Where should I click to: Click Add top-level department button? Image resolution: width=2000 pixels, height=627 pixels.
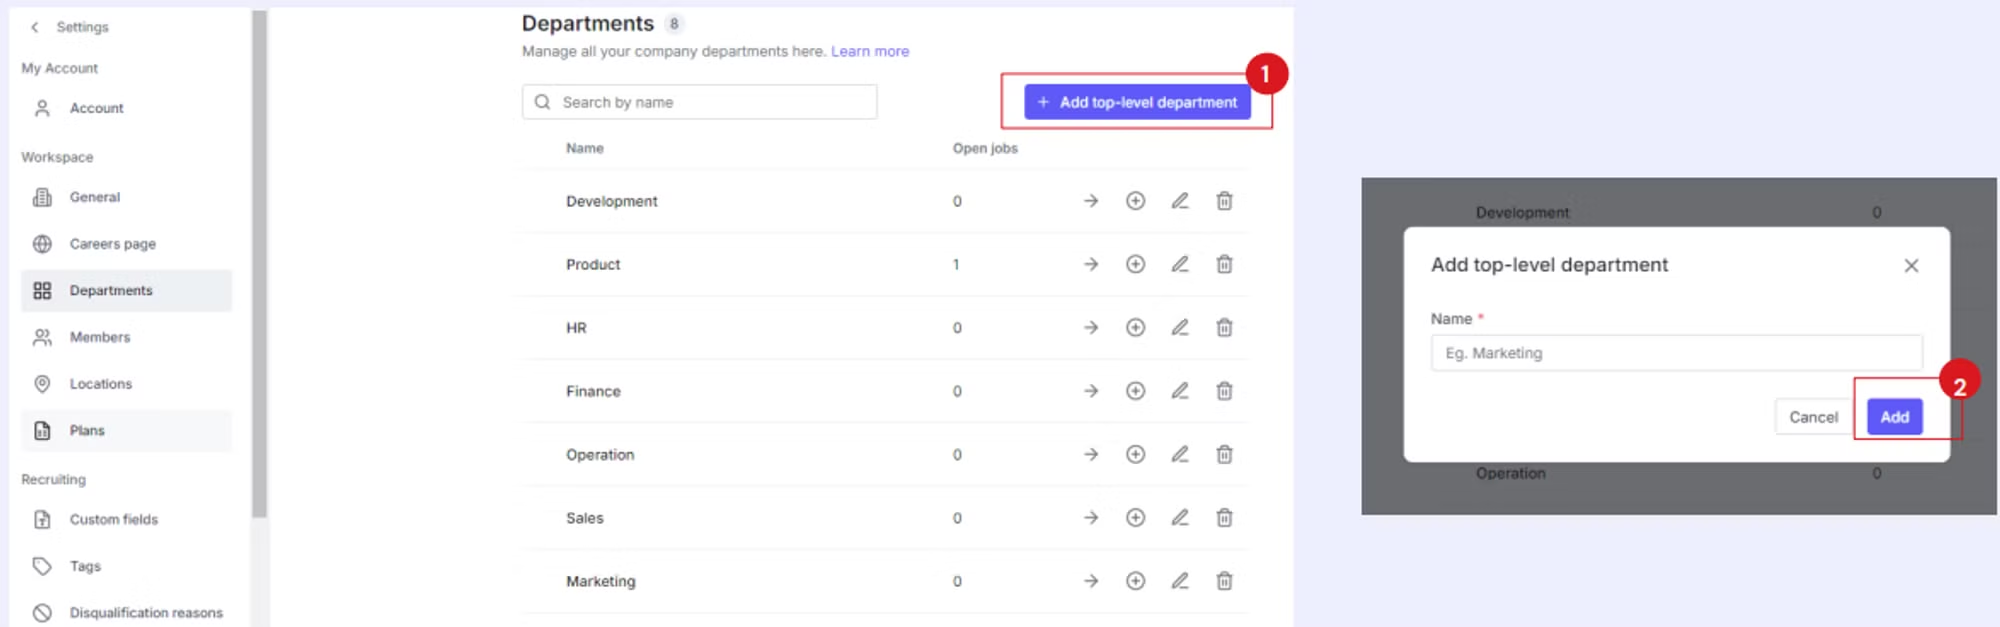1137,102
